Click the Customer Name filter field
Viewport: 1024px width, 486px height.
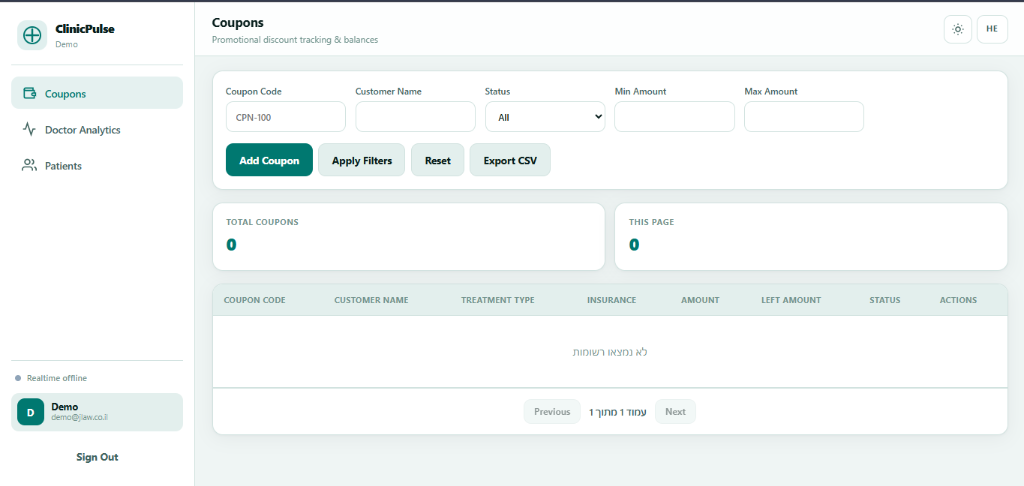tap(415, 117)
